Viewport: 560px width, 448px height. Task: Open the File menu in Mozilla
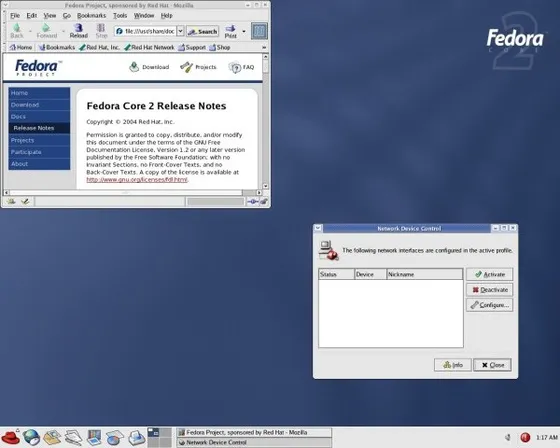pos(15,15)
